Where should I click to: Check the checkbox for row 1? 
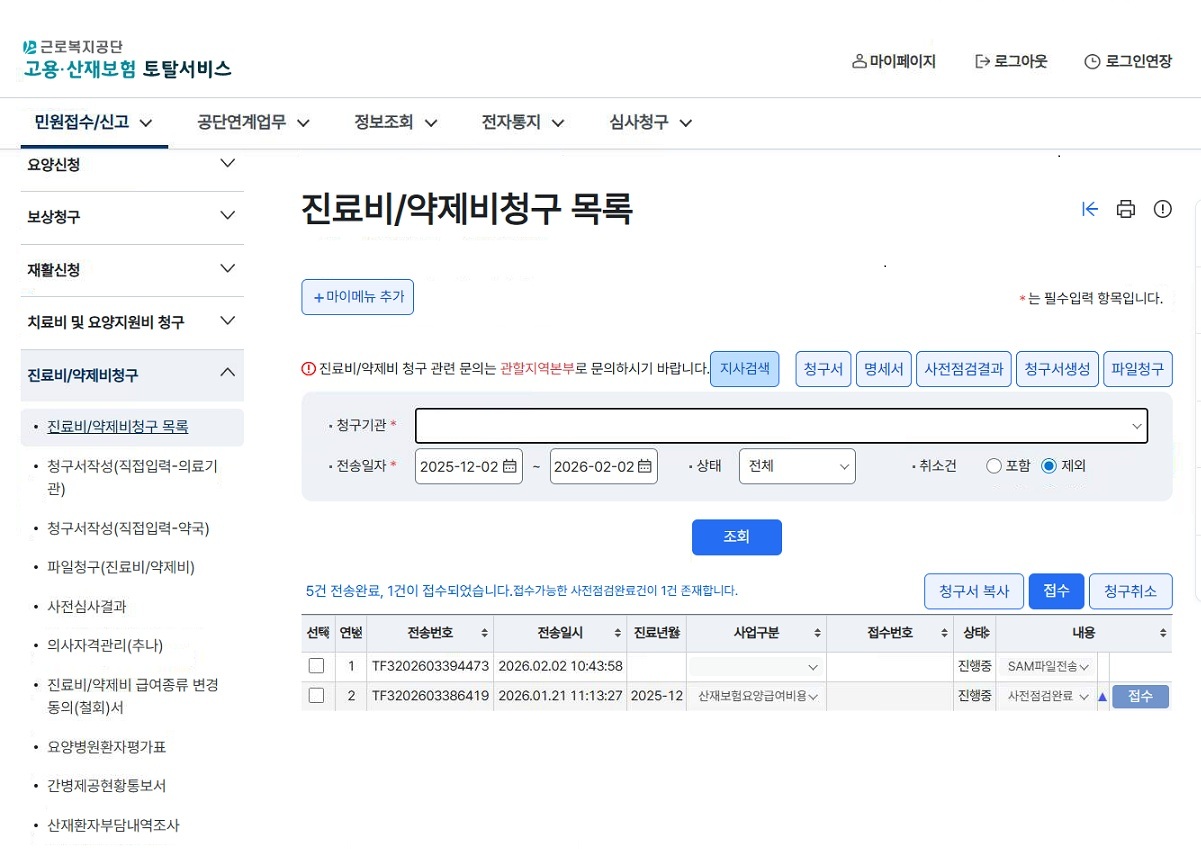316,666
